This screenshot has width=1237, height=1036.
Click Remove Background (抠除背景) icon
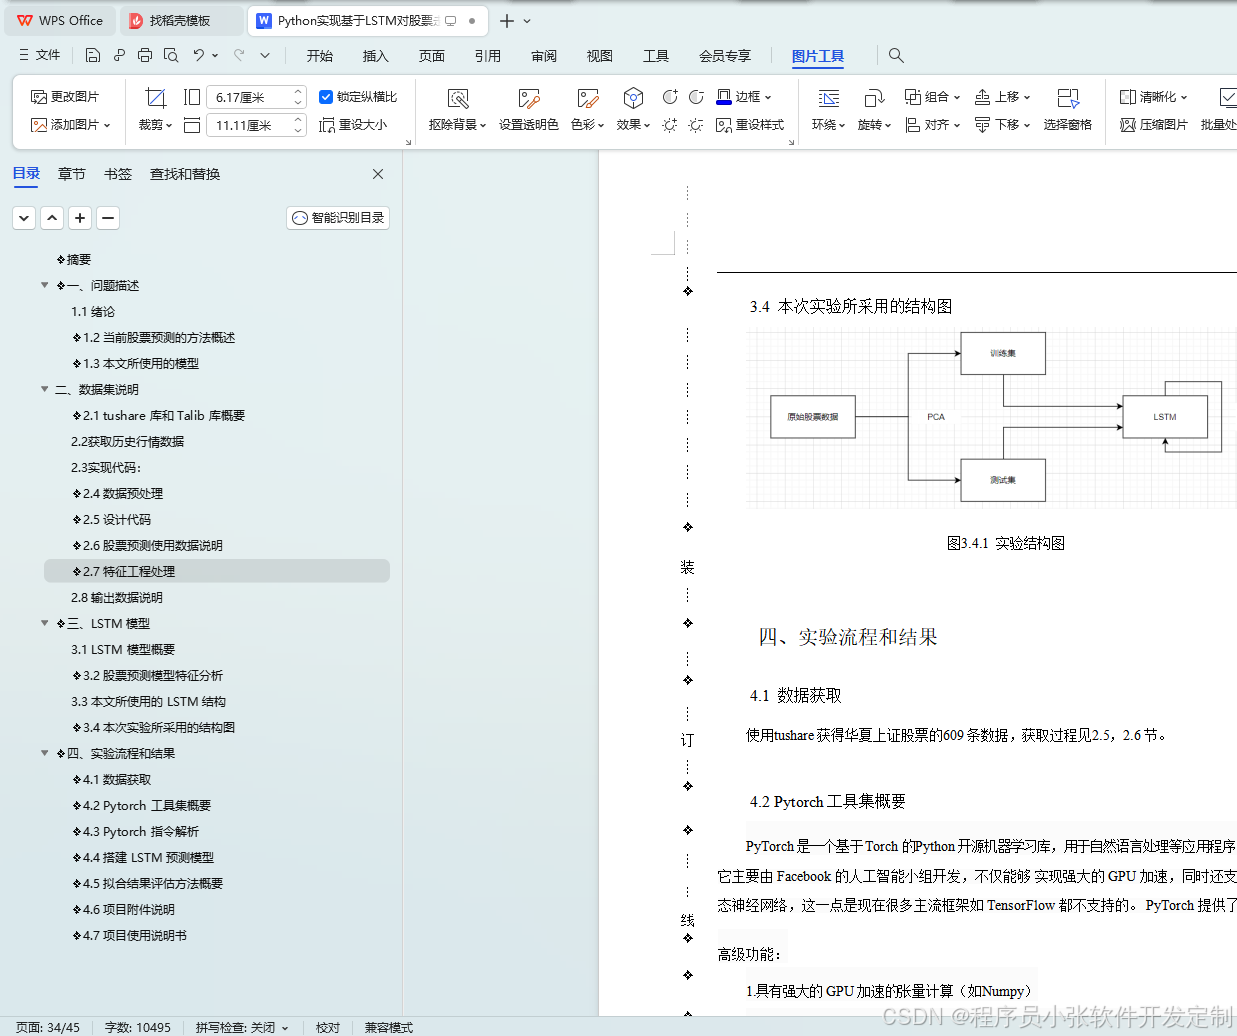pyautogui.click(x=458, y=98)
